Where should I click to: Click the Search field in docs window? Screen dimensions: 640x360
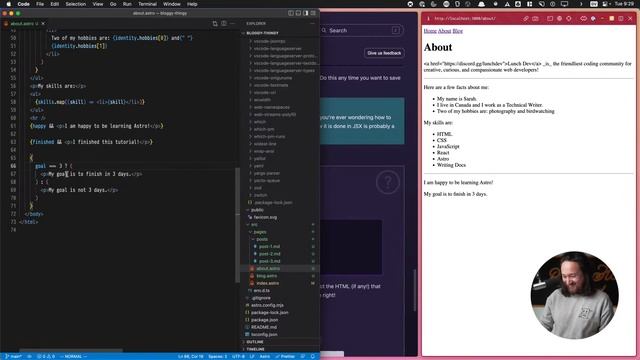tap(361, 30)
